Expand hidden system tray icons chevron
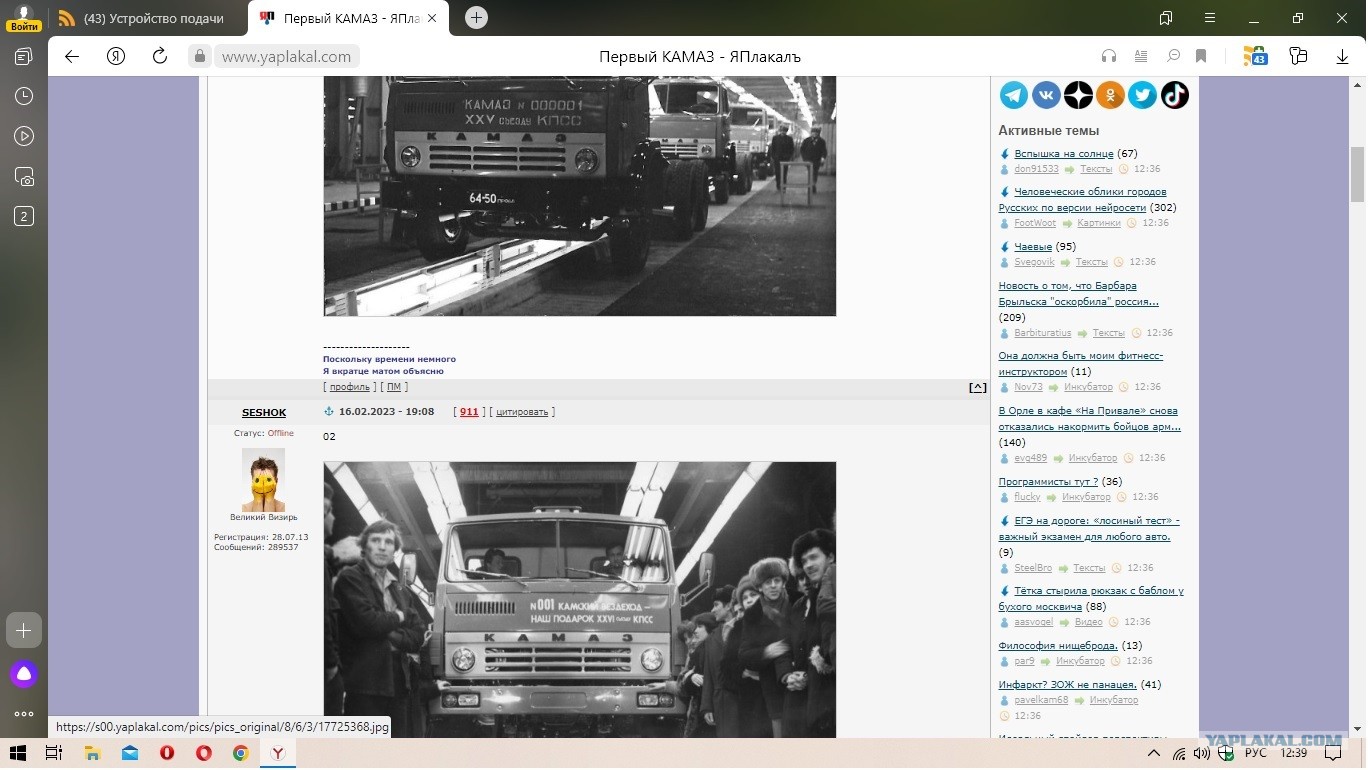This screenshot has width=1368, height=770. pos(1154,752)
